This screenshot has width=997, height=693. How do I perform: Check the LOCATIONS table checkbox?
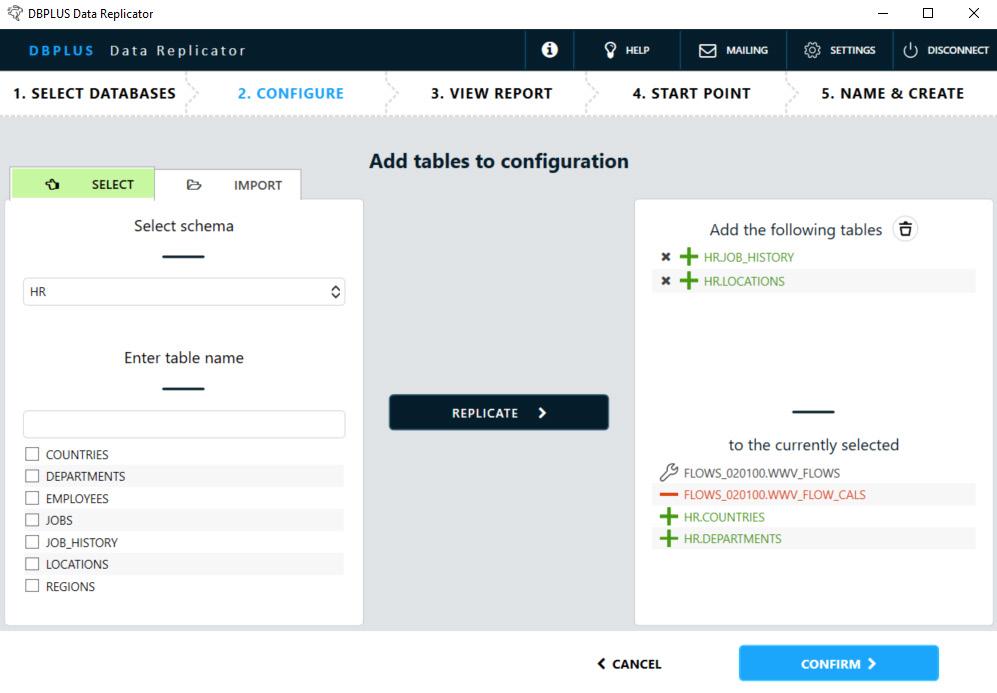click(32, 564)
